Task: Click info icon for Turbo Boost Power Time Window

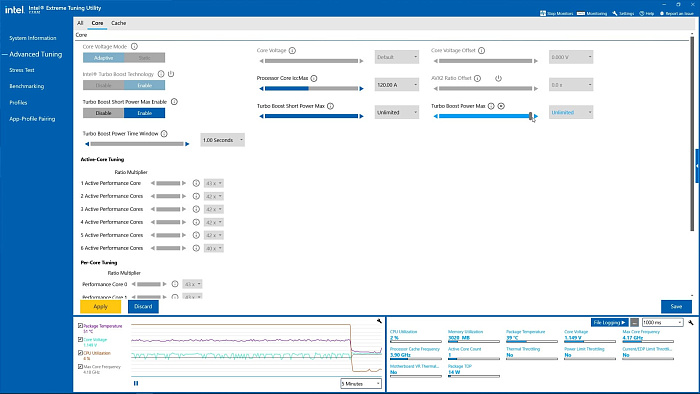Action: click(x=164, y=133)
